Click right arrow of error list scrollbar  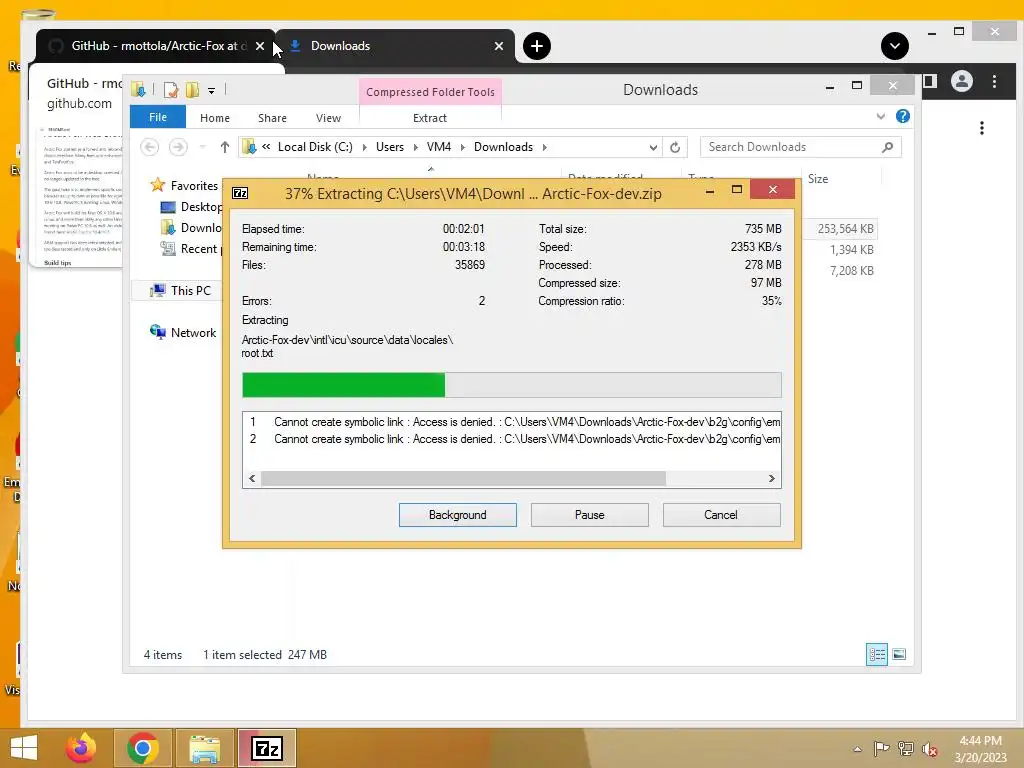[x=771, y=479]
